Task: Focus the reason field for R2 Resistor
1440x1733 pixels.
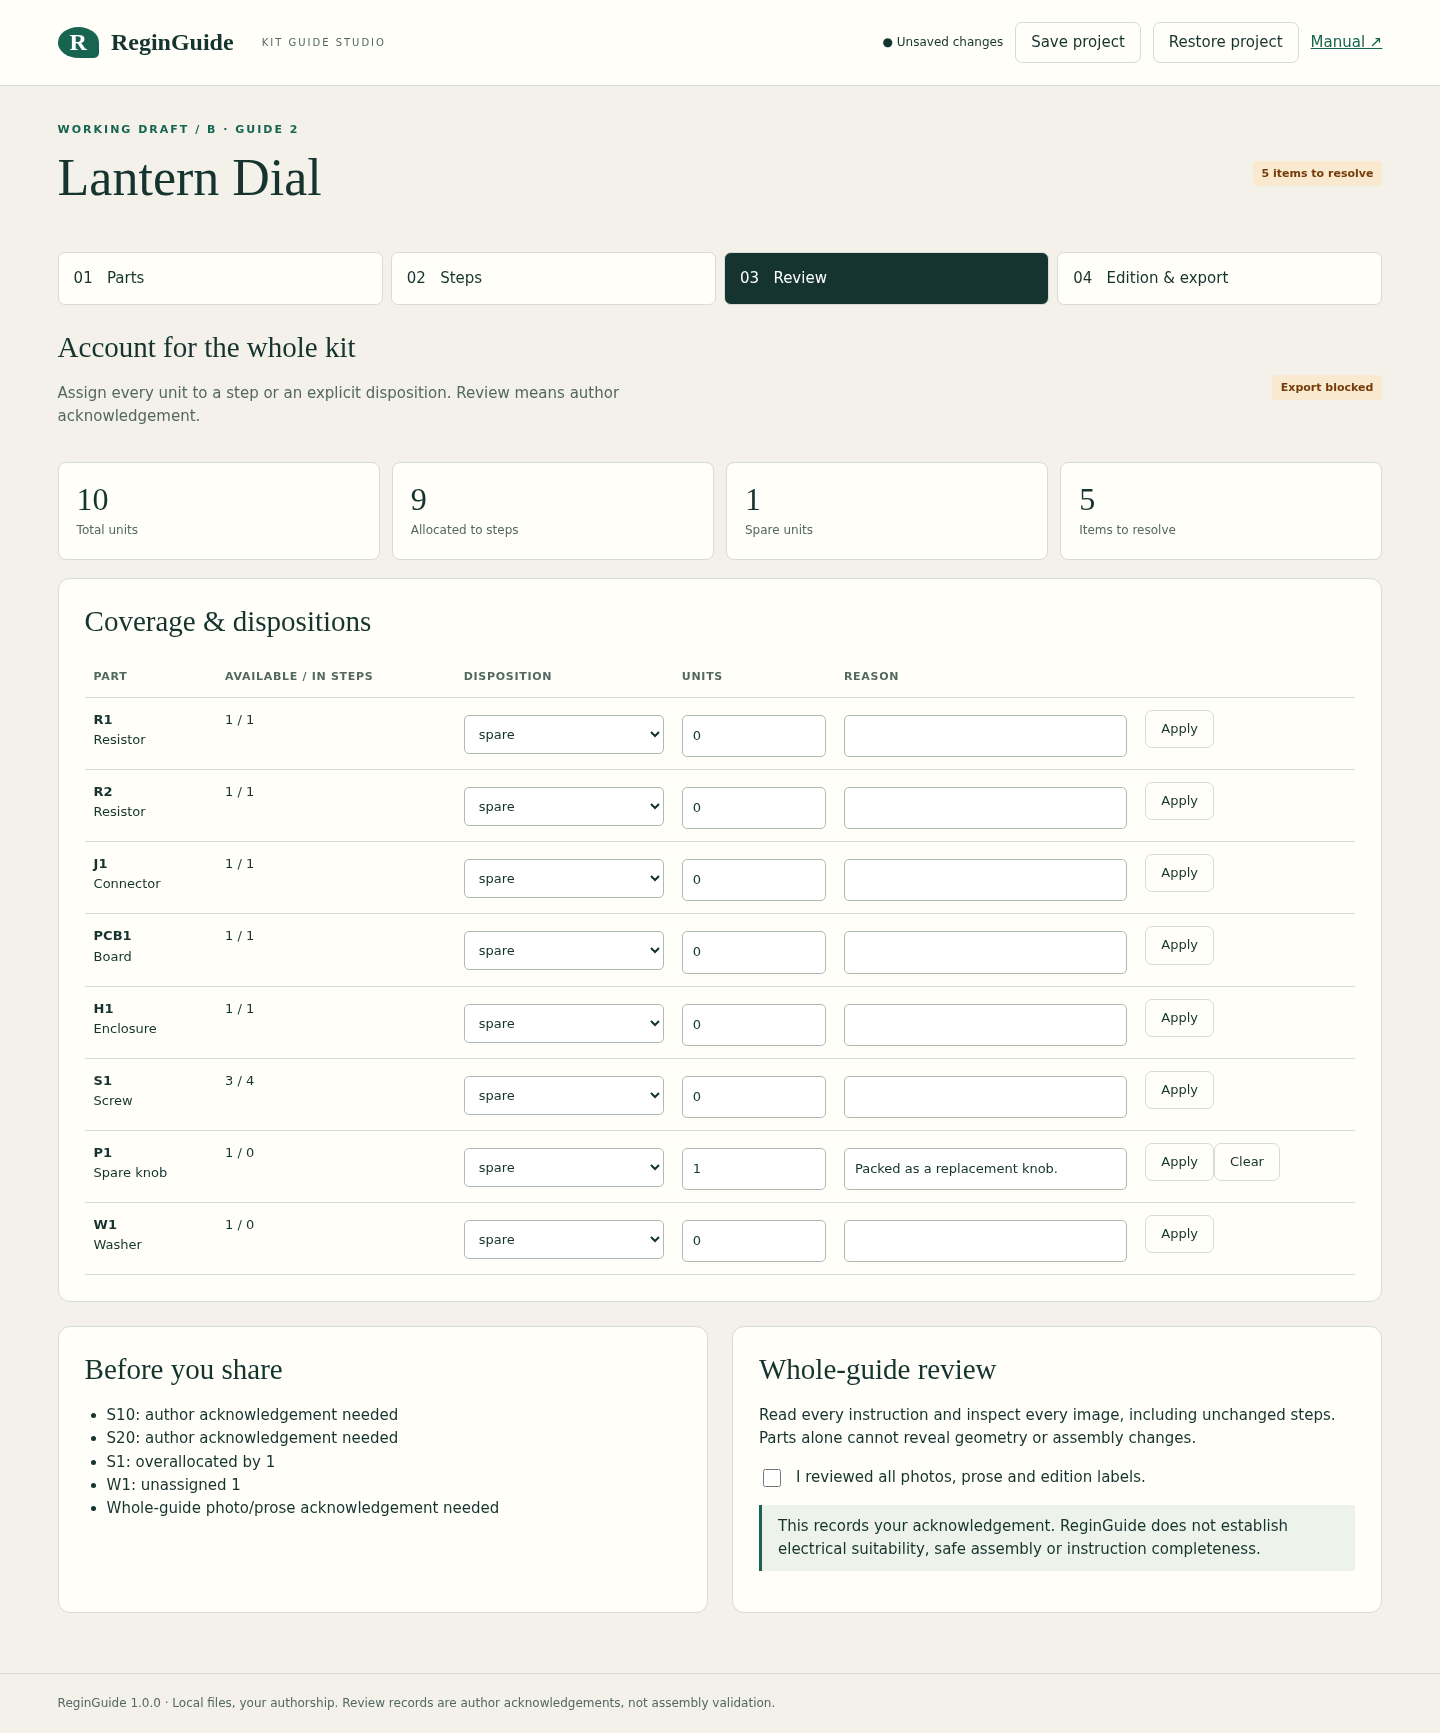Action: 985,808
